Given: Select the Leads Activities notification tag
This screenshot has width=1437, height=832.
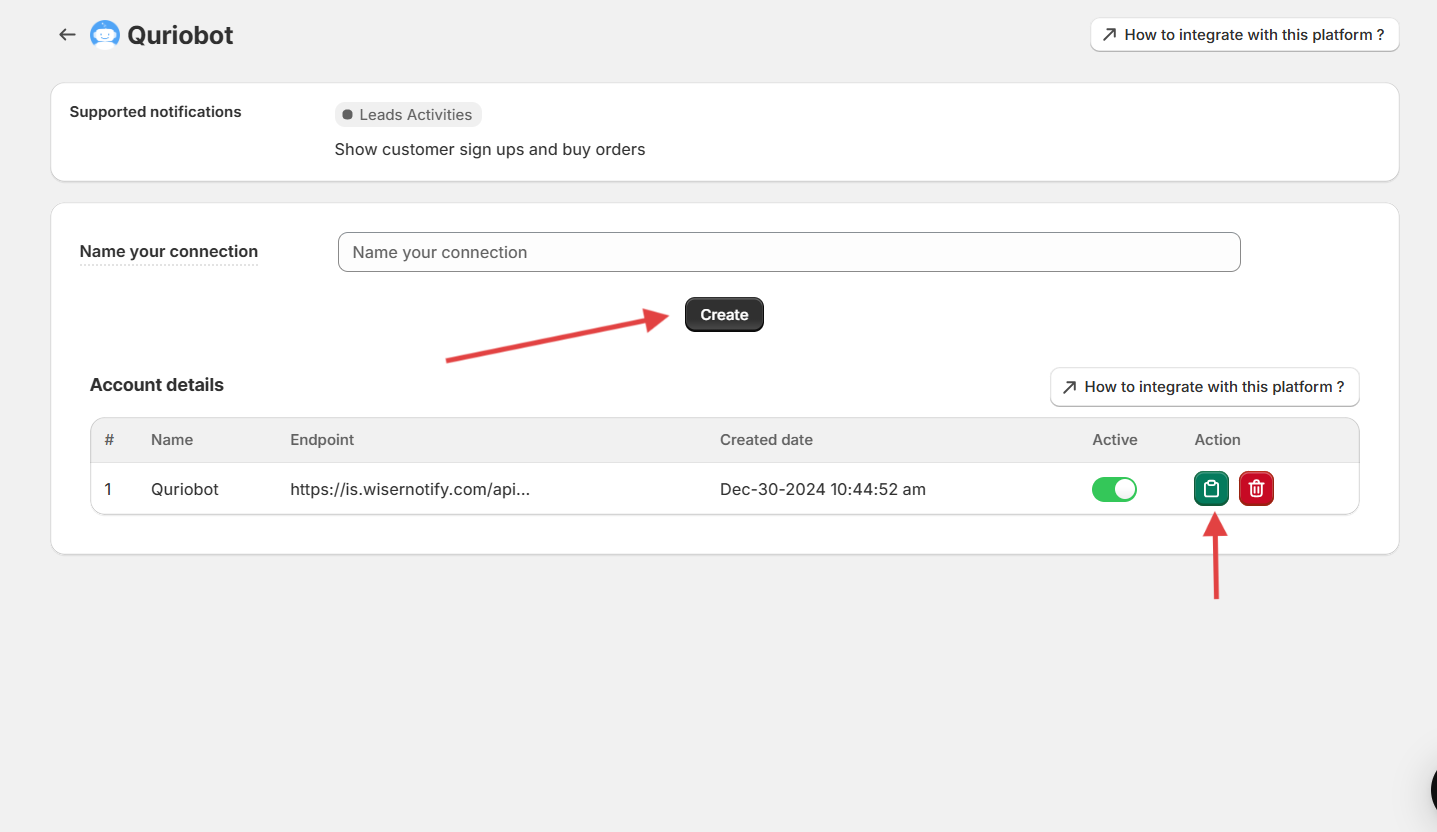Looking at the screenshot, I should pyautogui.click(x=408, y=115).
